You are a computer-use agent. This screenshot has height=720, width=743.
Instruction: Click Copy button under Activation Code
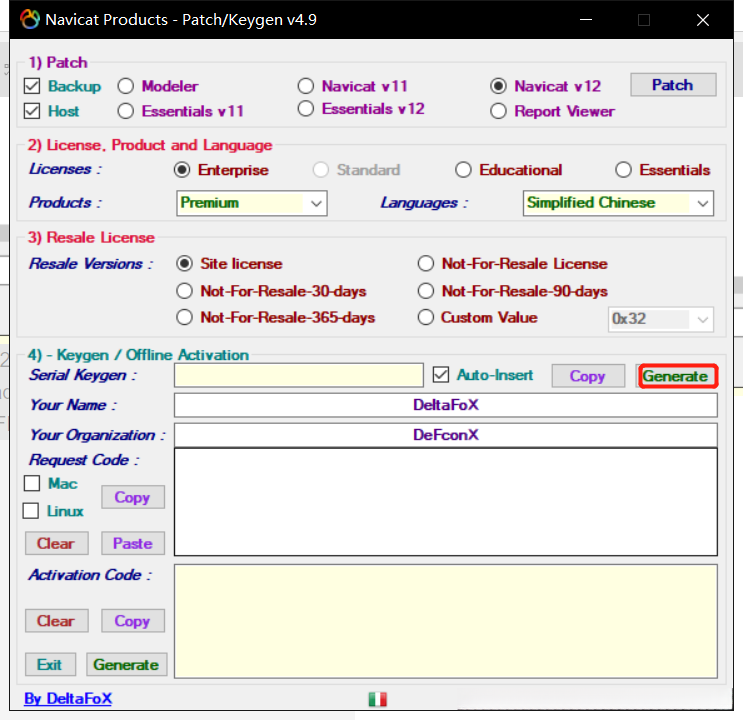pos(133,621)
